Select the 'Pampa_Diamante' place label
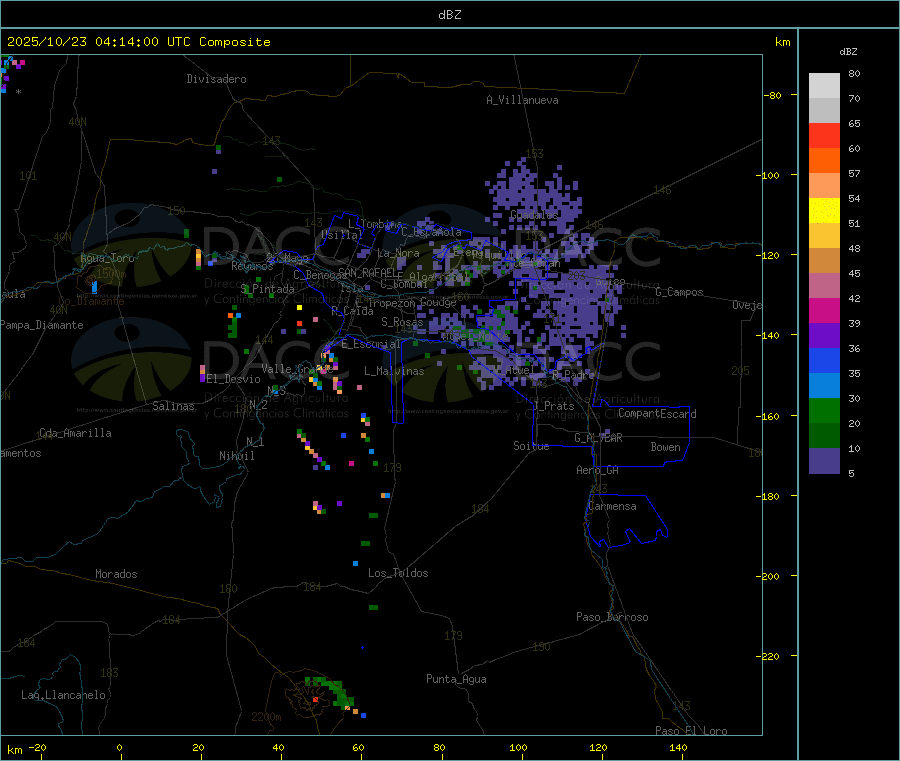900x761 pixels. (x=42, y=325)
